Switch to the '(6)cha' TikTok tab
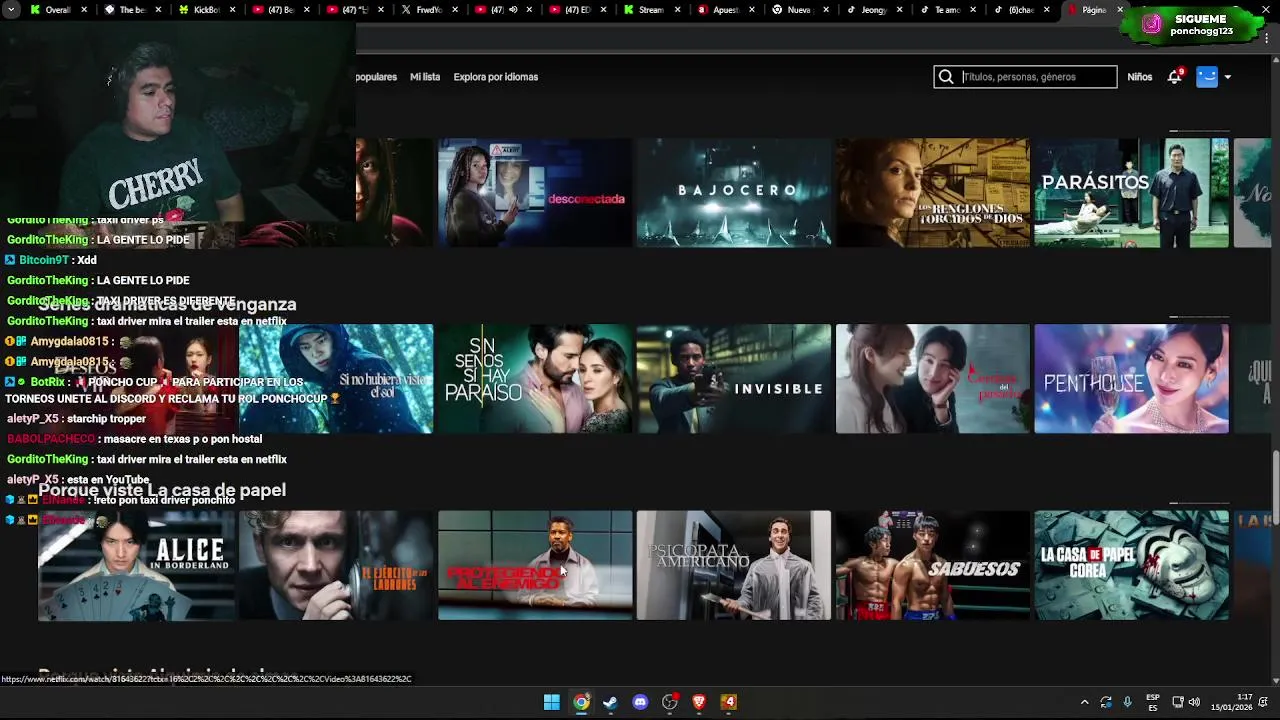 [1020, 10]
